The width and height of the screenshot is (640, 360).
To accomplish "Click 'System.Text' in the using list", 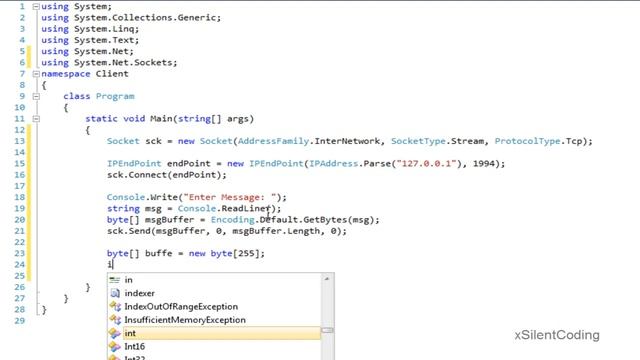I will click(x=104, y=40).
